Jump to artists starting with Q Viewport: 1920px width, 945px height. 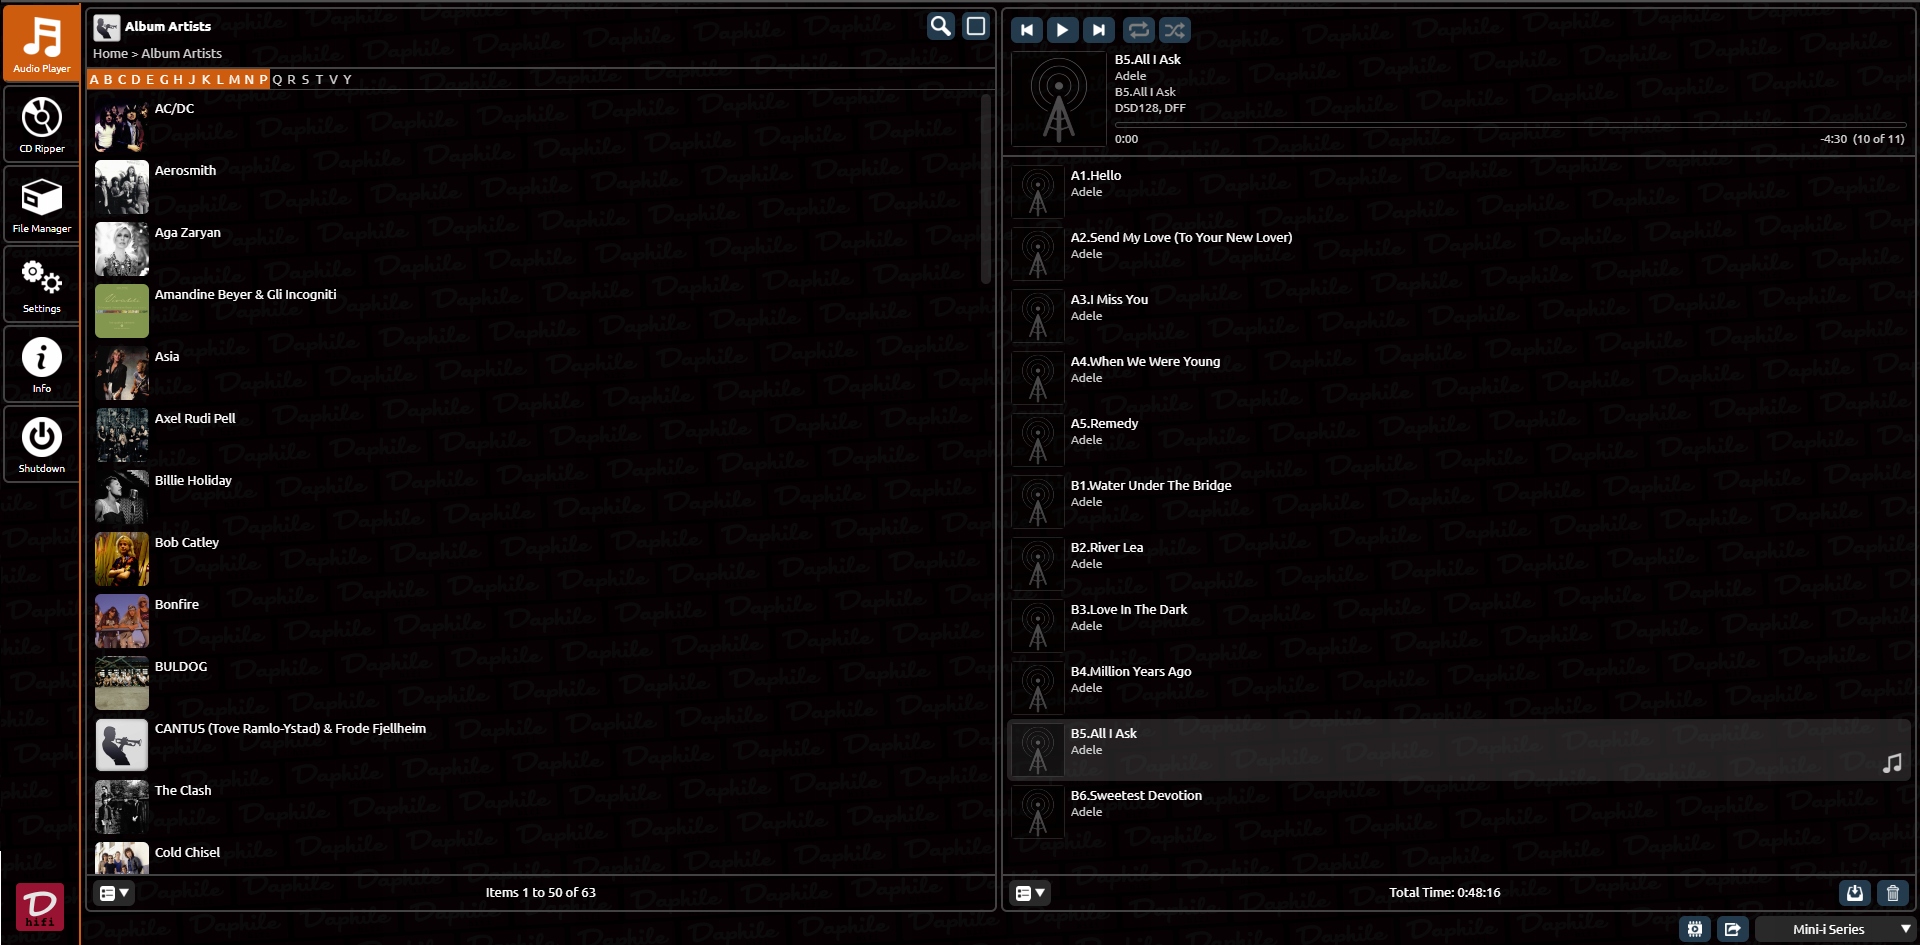tap(277, 80)
